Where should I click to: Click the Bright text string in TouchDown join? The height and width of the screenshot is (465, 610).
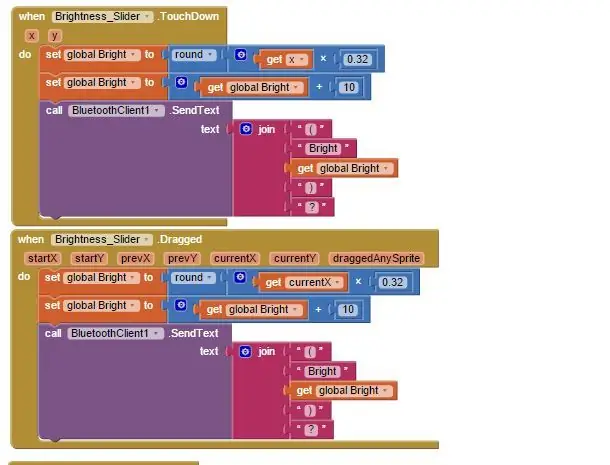(323, 149)
